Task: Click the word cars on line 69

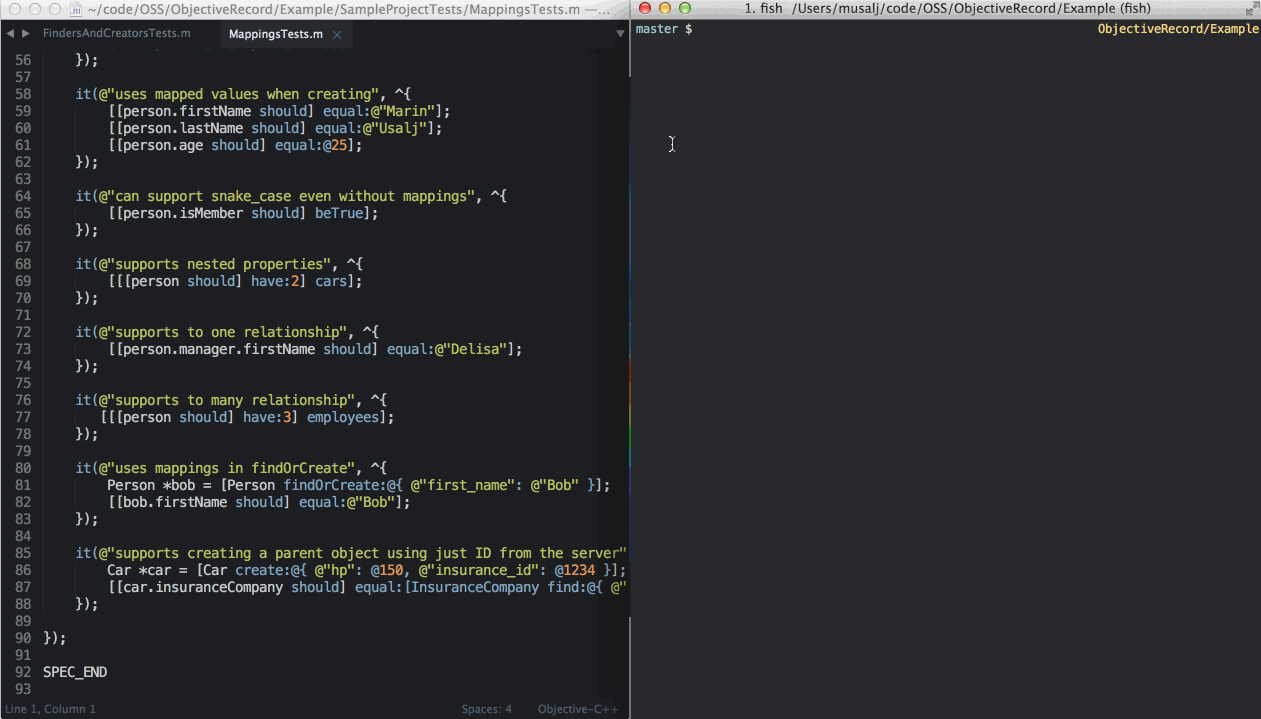Action: coord(331,281)
